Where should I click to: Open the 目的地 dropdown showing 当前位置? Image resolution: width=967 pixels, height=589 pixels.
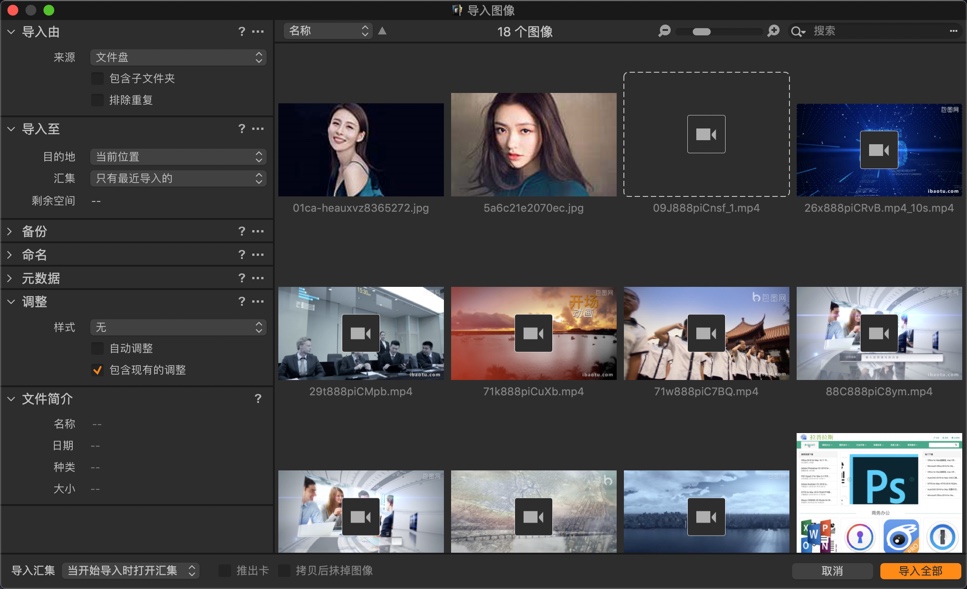(x=178, y=157)
